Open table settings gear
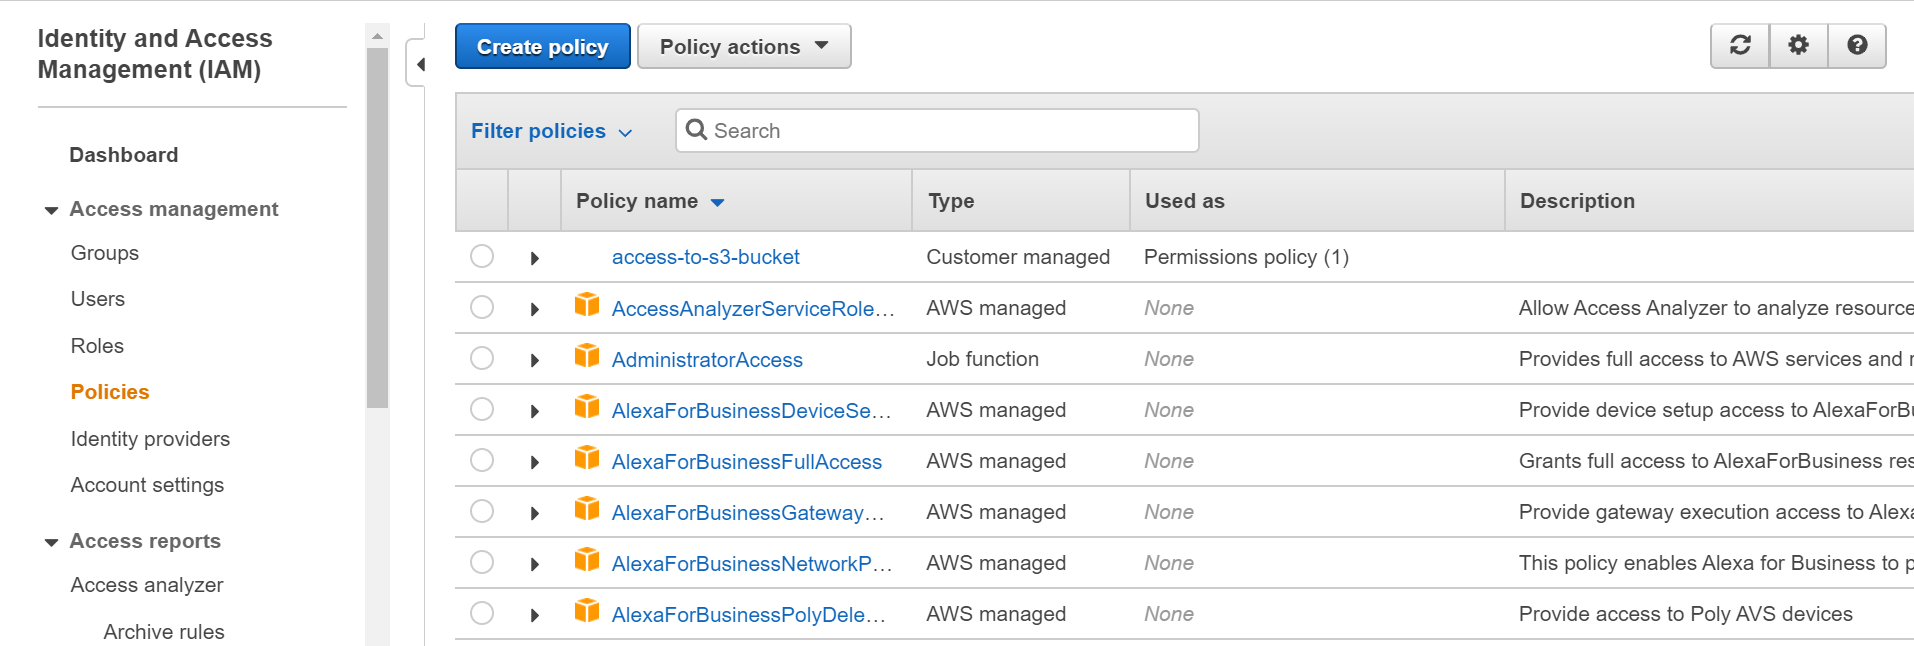1914x646 pixels. coord(1798,46)
